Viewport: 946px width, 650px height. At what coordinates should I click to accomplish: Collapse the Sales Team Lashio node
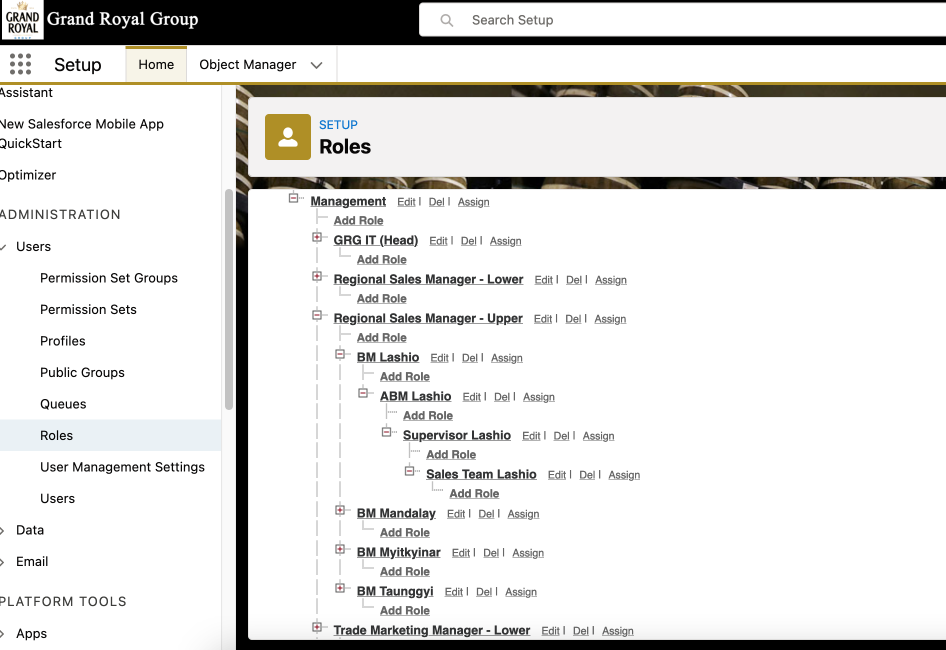coord(409,471)
